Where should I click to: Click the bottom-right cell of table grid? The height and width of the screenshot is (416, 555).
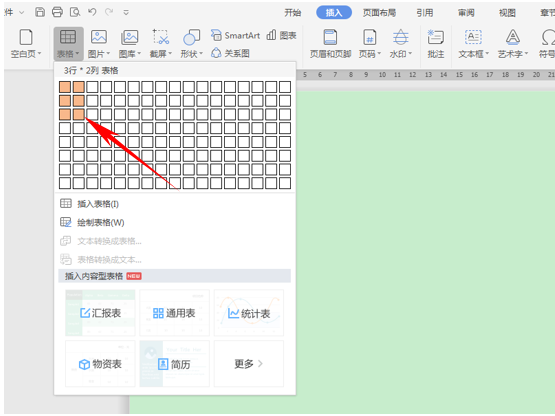285,183
